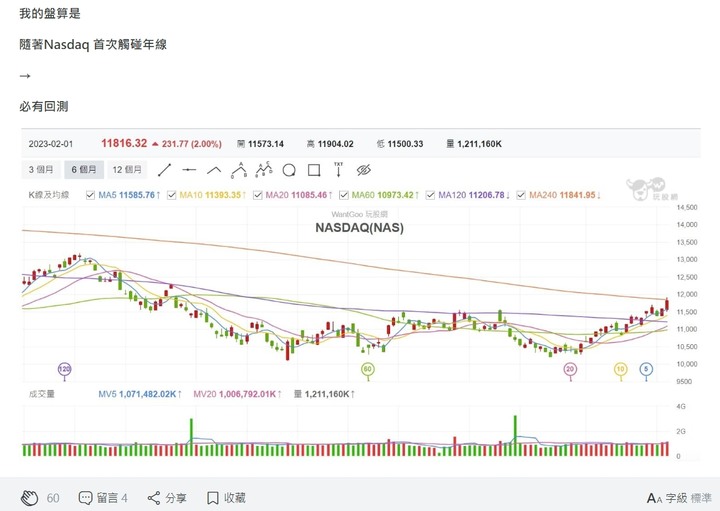The width and height of the screenshot is (720, 511).
Task: Click the MA120 11206.78 value label
Action: pyautogui.click(x=474, y=195)
